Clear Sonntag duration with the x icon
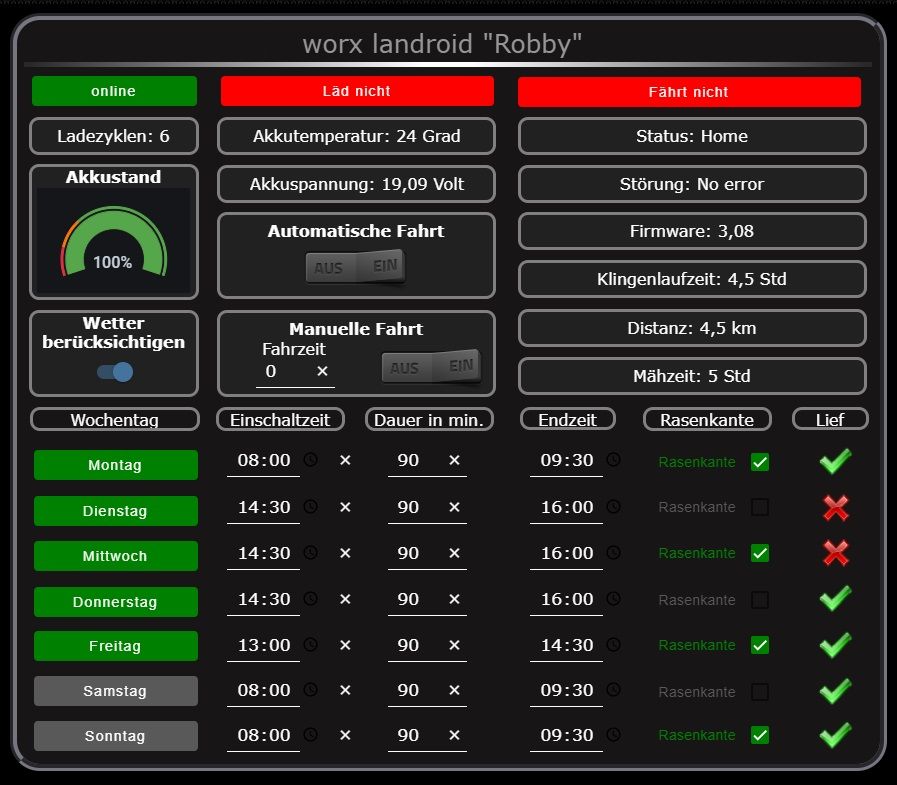This screenshot has height=785, width=897. (x=454, y=735)
